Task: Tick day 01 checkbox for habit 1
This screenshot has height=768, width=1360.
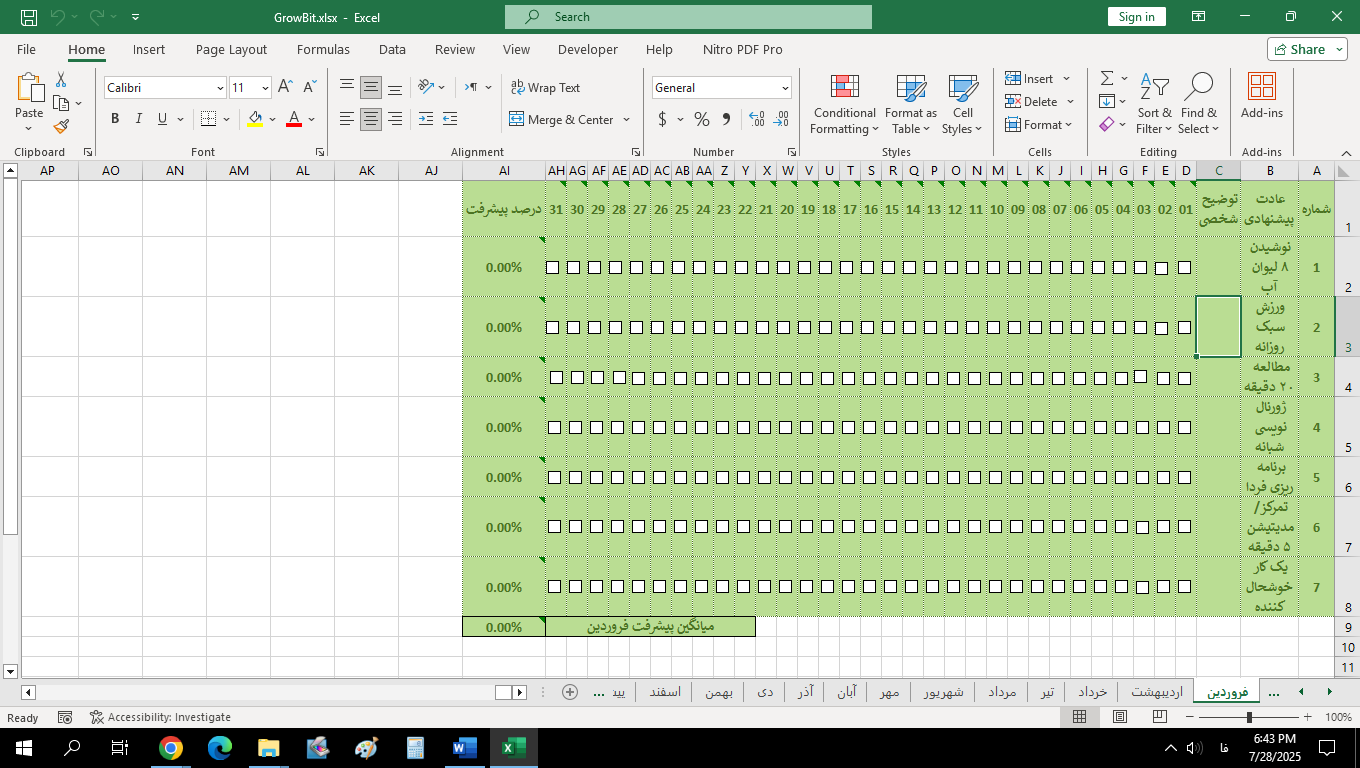Action: (1185, 267)
